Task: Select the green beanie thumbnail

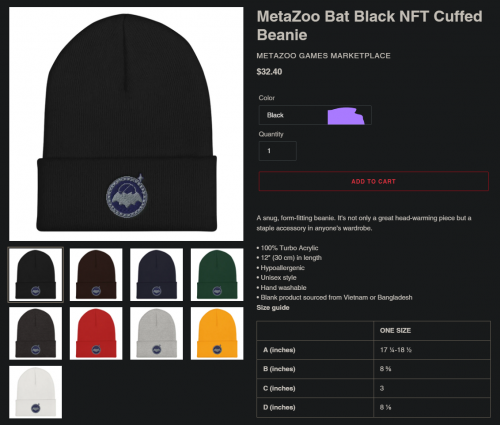Action: [x=217, y=275]
